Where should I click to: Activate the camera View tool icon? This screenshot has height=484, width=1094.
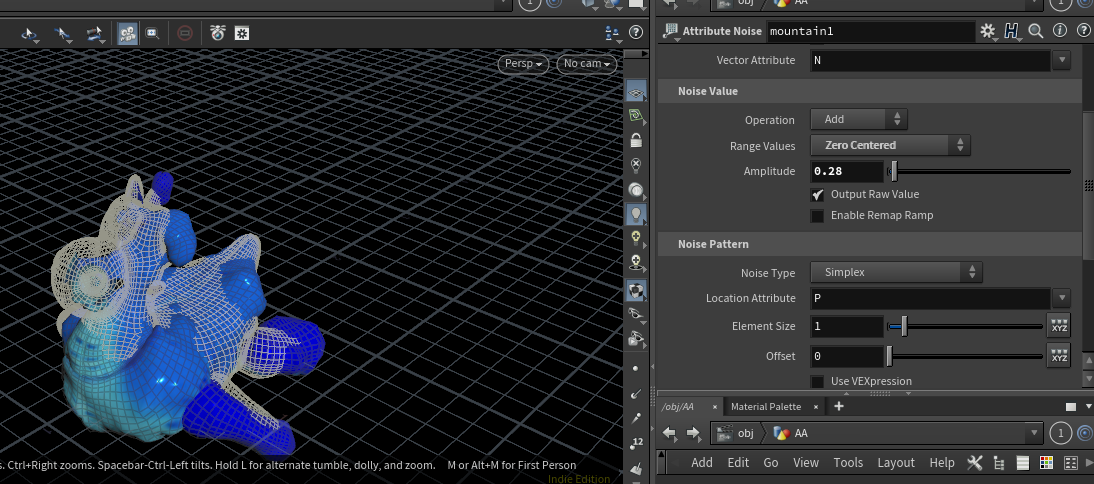pos(127,33)
